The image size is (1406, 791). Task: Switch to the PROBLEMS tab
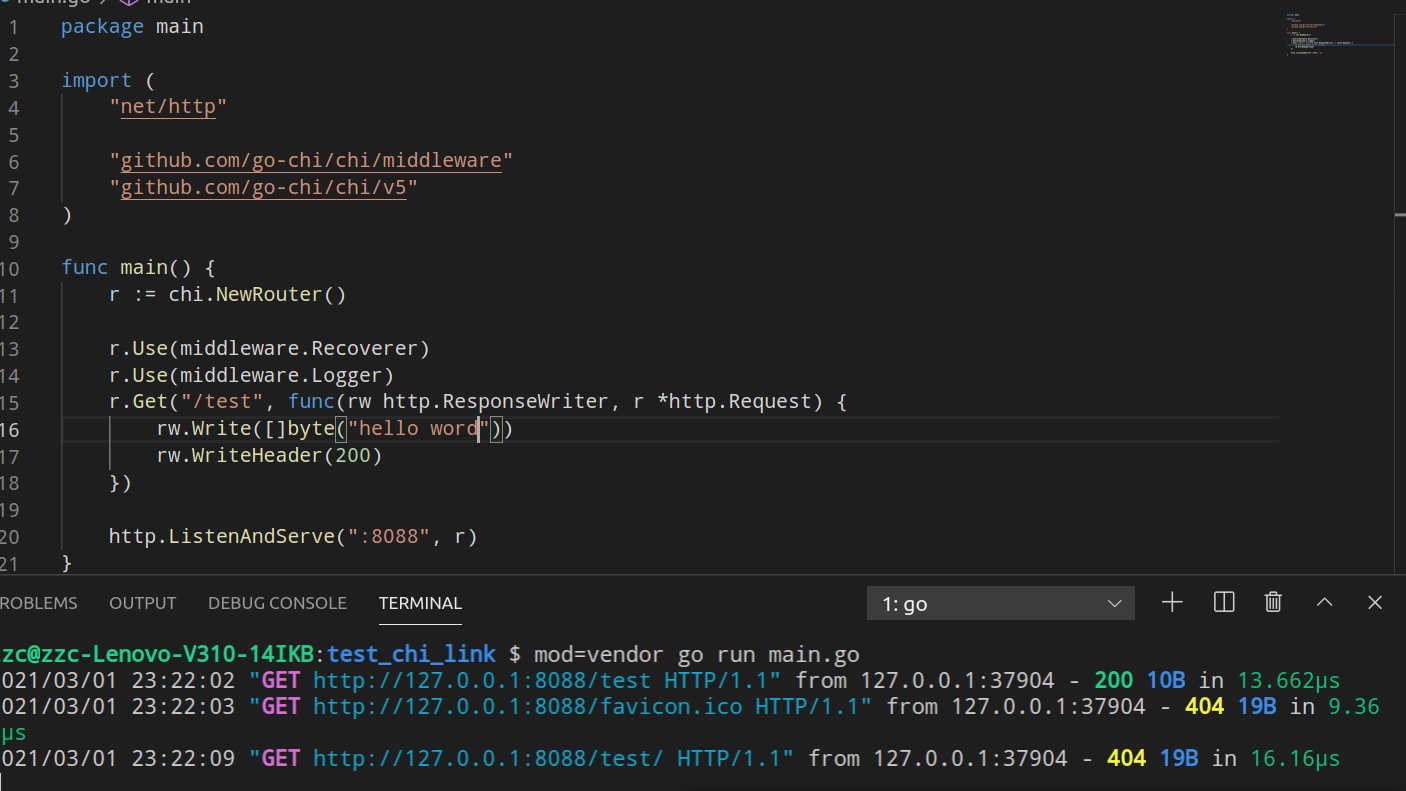38,603
